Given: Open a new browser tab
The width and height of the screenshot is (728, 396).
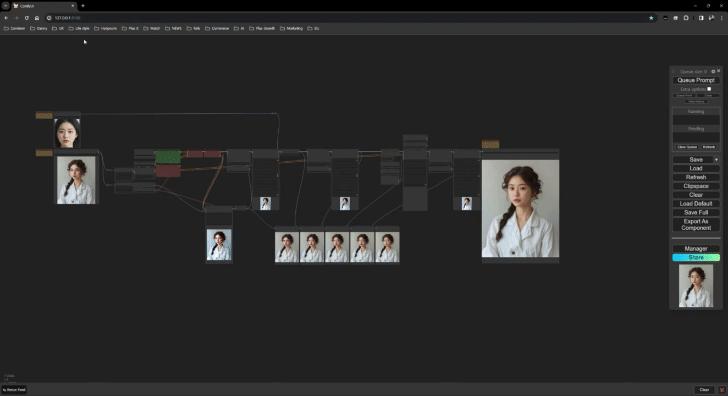Looking at the screenshot, I should (83, 6).
